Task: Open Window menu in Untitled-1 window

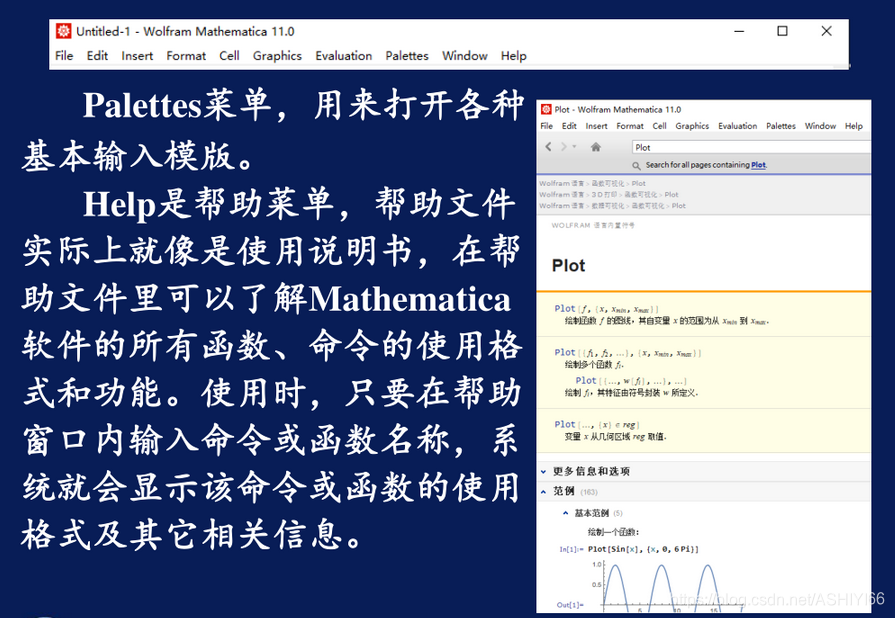Action: point(465,56)
